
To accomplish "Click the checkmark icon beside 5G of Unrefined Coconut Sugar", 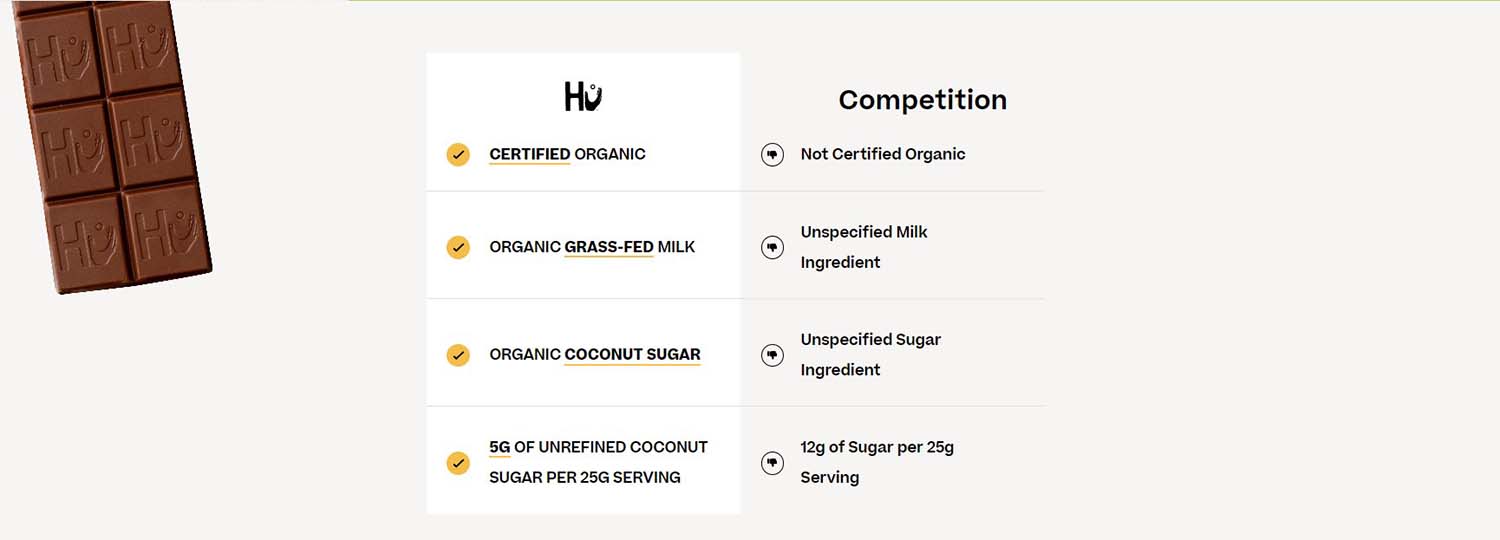I will click(x=458, y=462).
